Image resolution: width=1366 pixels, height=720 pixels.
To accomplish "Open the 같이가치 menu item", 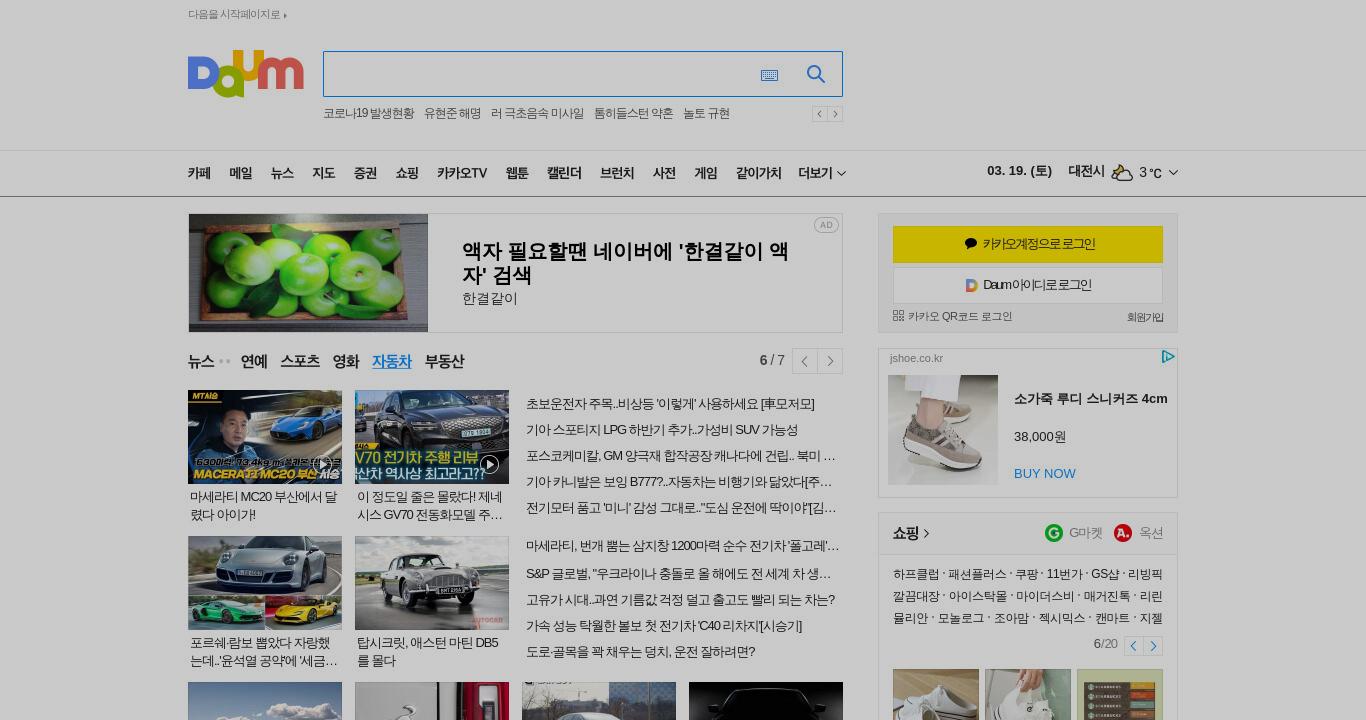I will pos(758,173).
